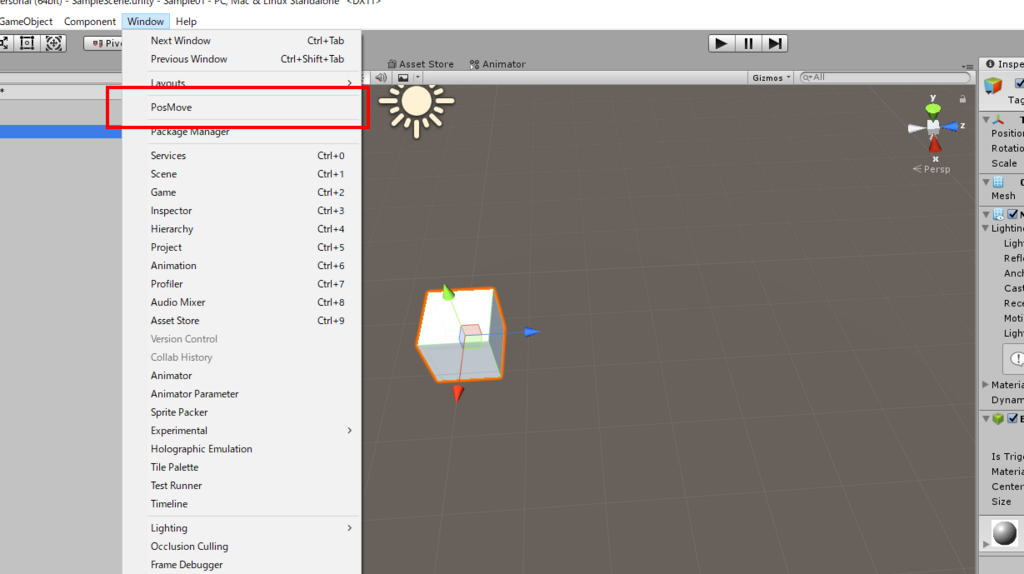Open the Asset Store tab
This screenshot has height=574, width=1024.
click(x=421, y=64)
